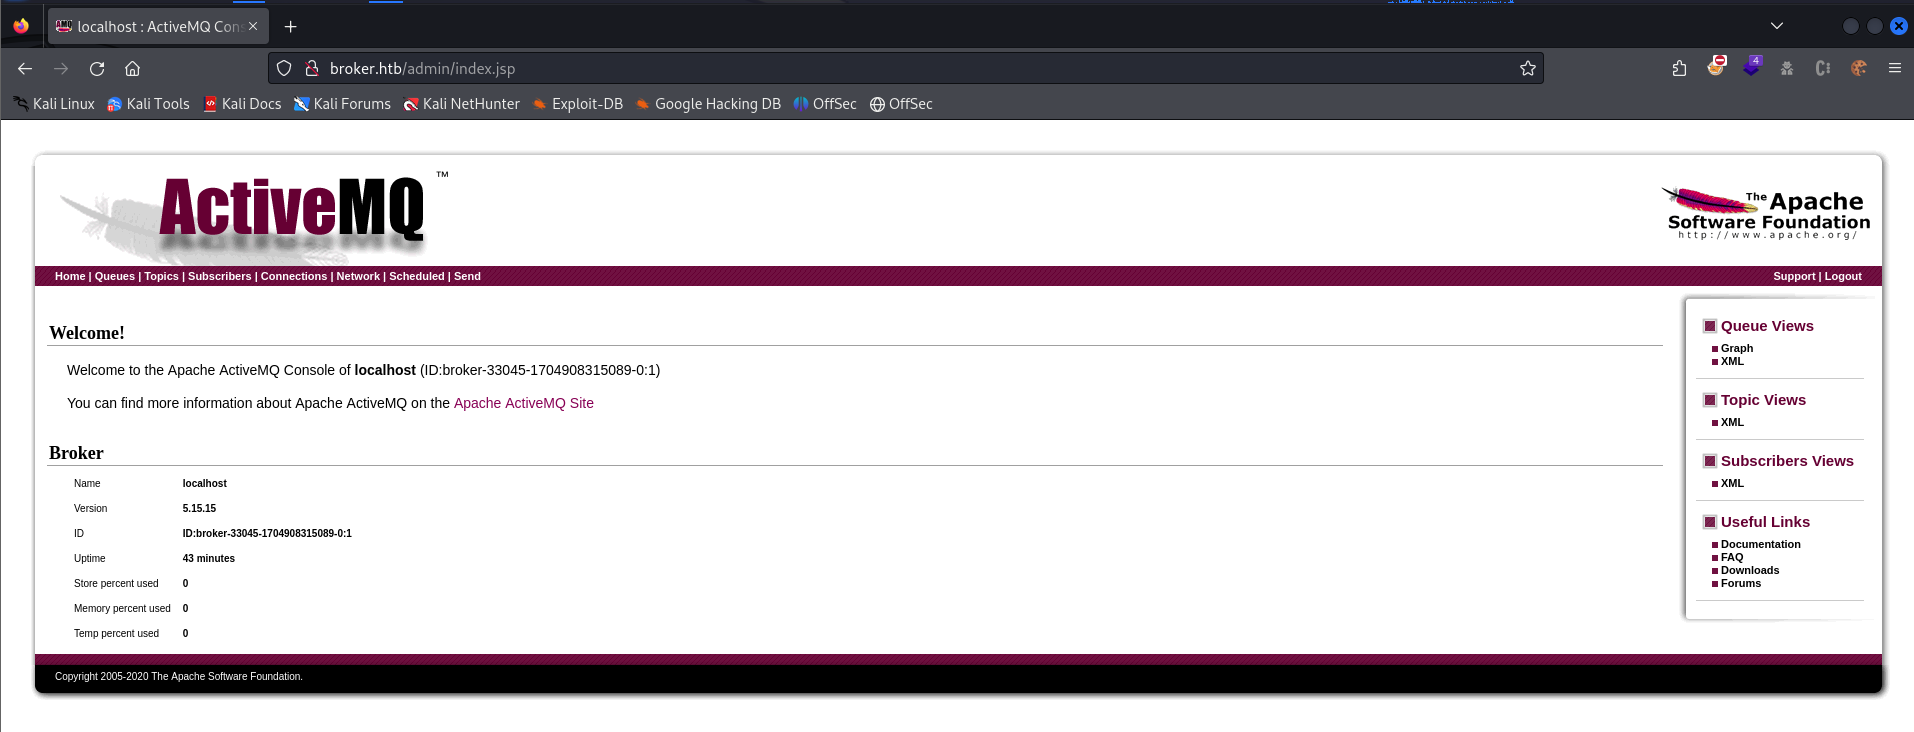Screen dimensions: 1914x732
Task: Open the Kali Tools bookmark
Action: tap(148, 104)
